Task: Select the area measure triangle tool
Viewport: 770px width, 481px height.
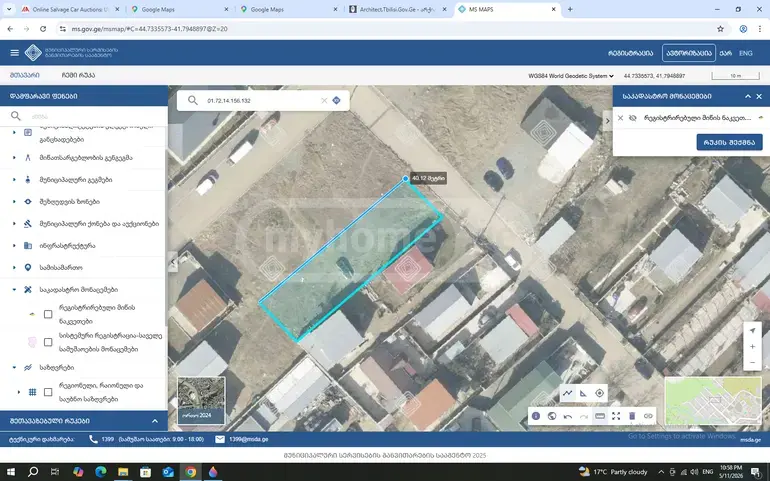Action: click(583, 393)
